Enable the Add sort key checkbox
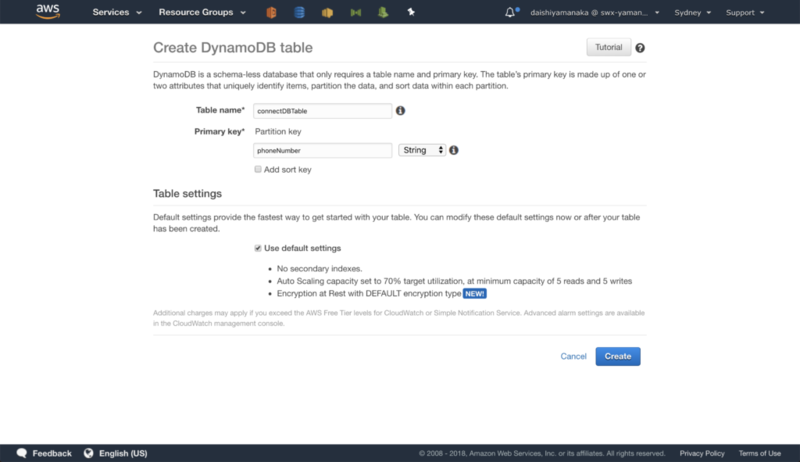The height and width of the screenshot is (462, 800). coord(258,169)
